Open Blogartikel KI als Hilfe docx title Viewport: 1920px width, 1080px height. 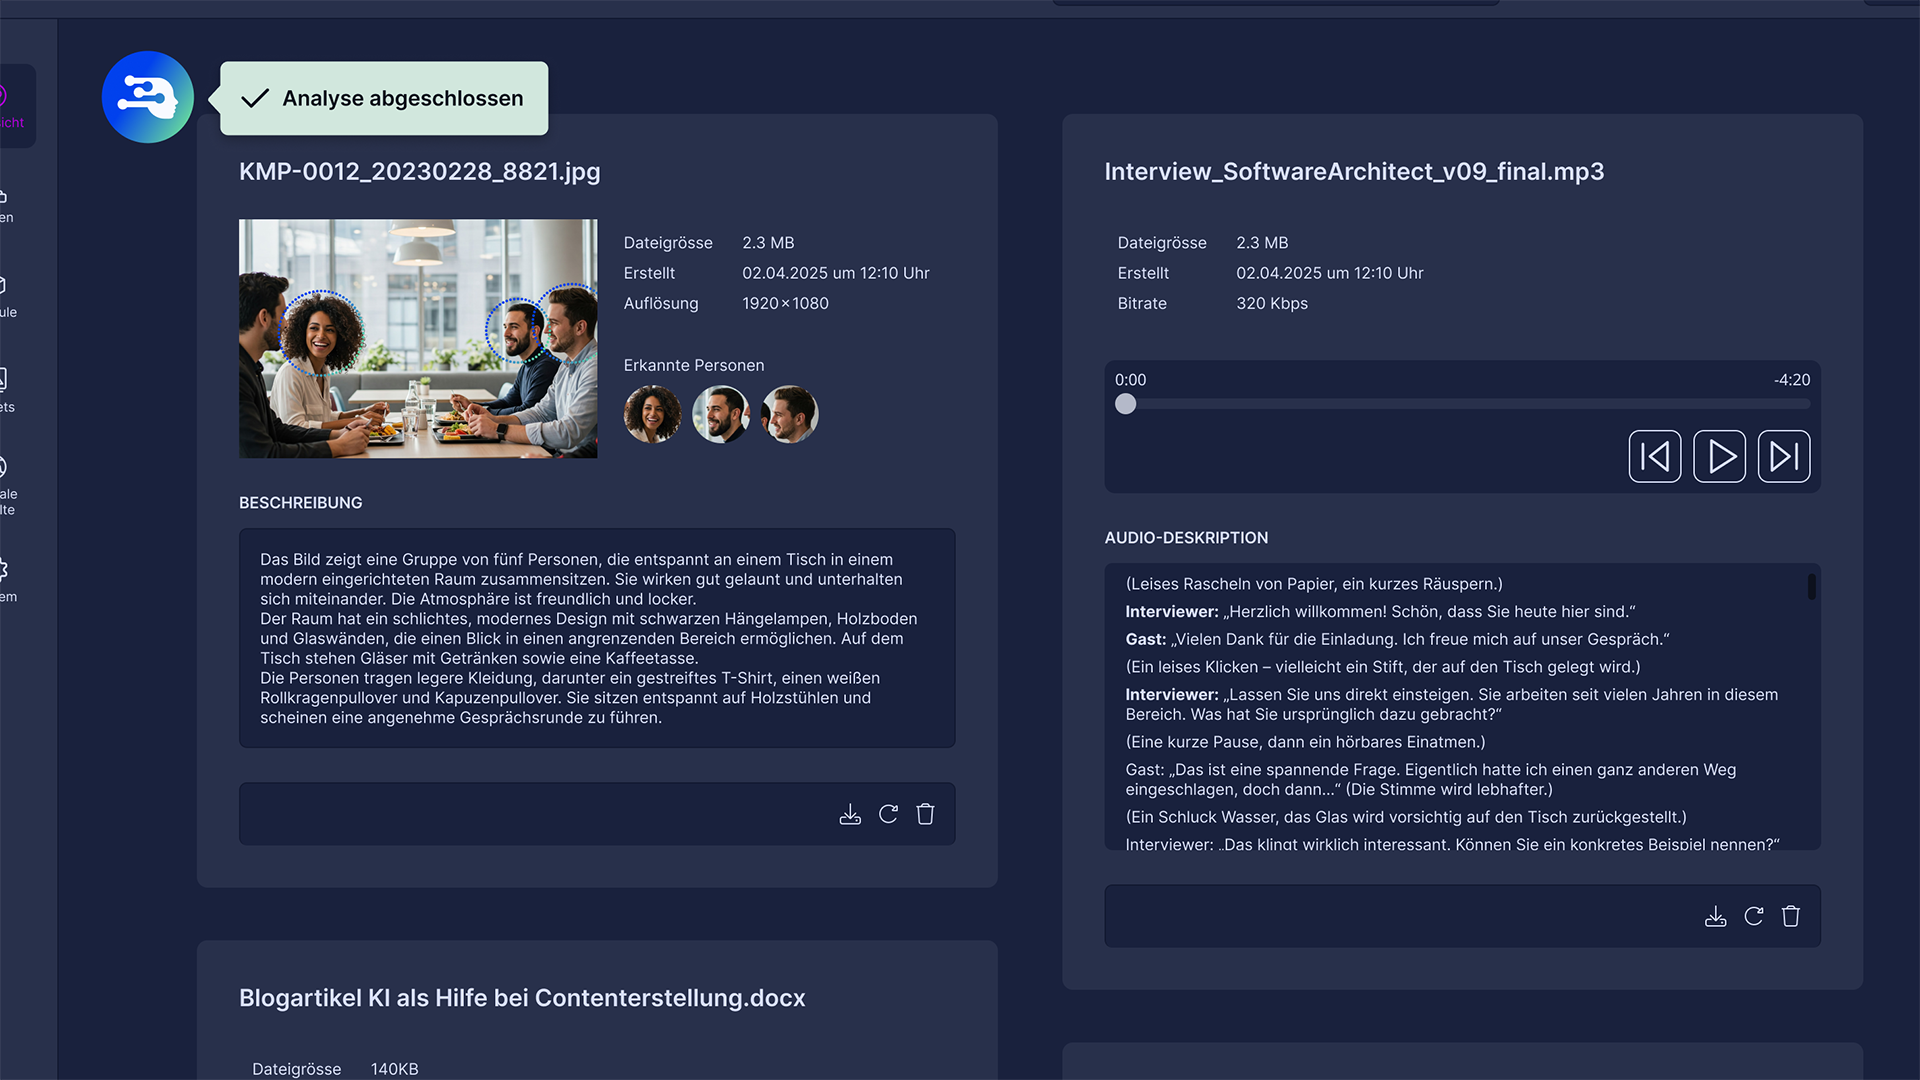[x=522, y=998]
